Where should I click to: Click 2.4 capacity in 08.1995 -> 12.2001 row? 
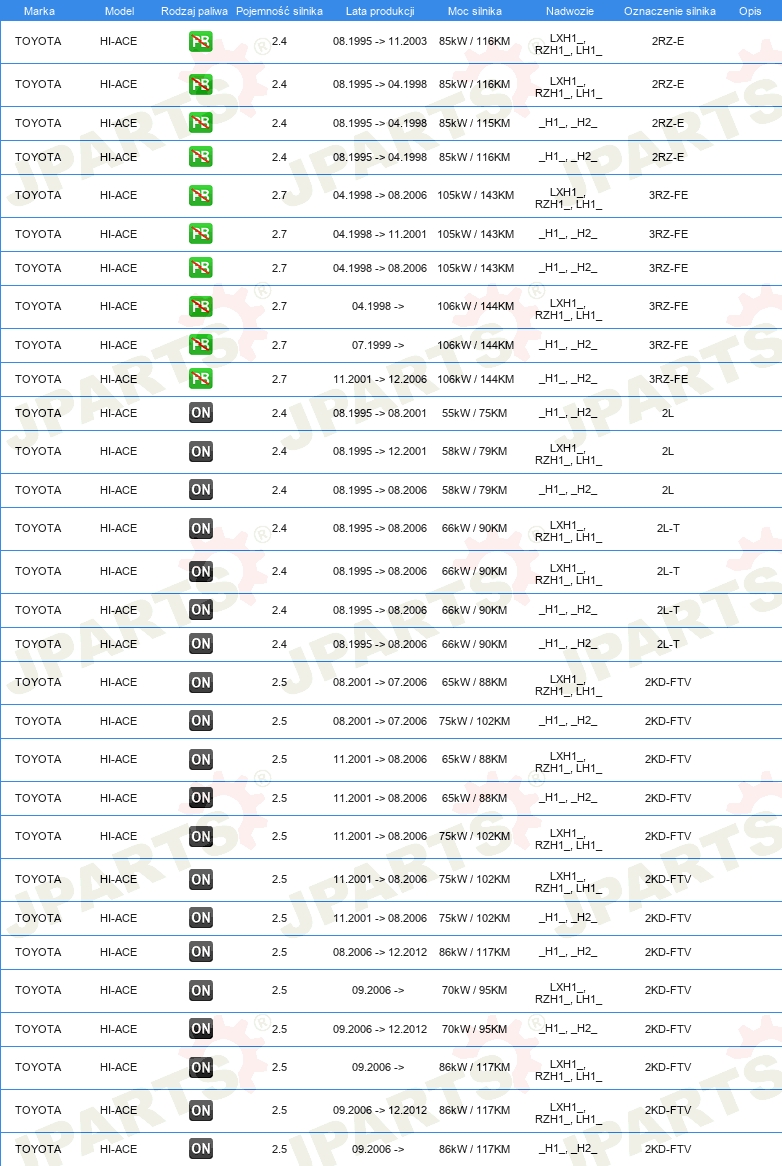click(279, 451)
